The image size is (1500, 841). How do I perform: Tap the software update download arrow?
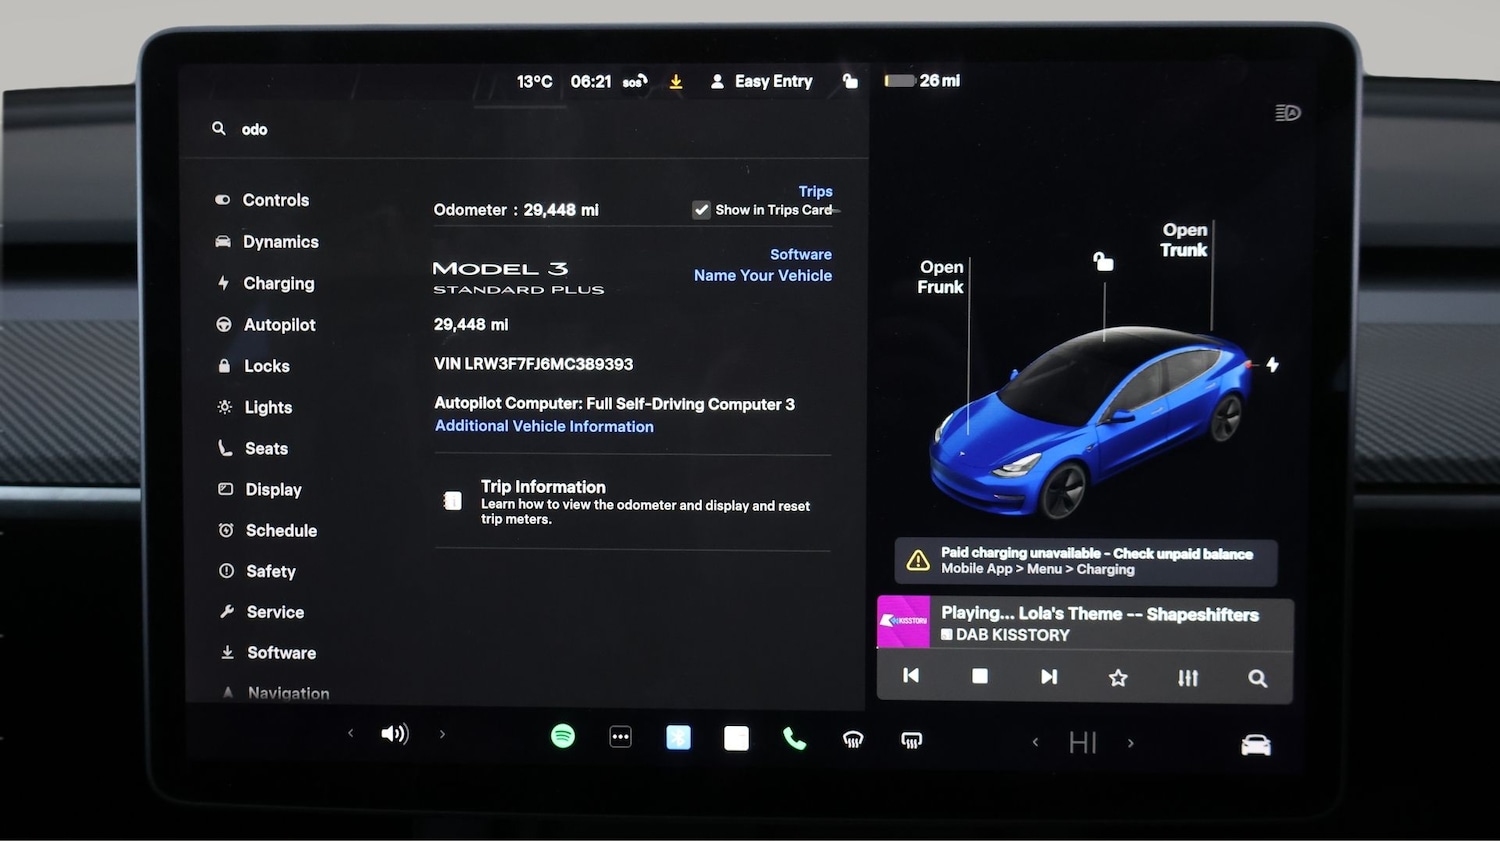click(675, 81)
